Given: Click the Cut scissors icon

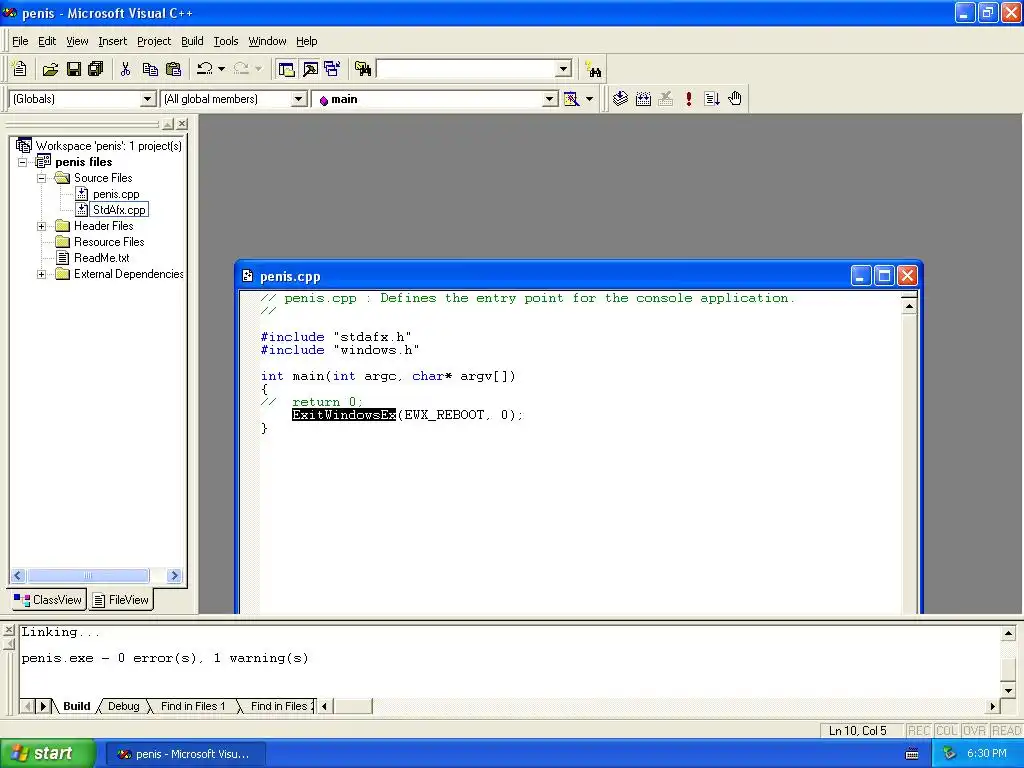Looking at the screenshot, I should pyautogui.click(x=125, y=69).
